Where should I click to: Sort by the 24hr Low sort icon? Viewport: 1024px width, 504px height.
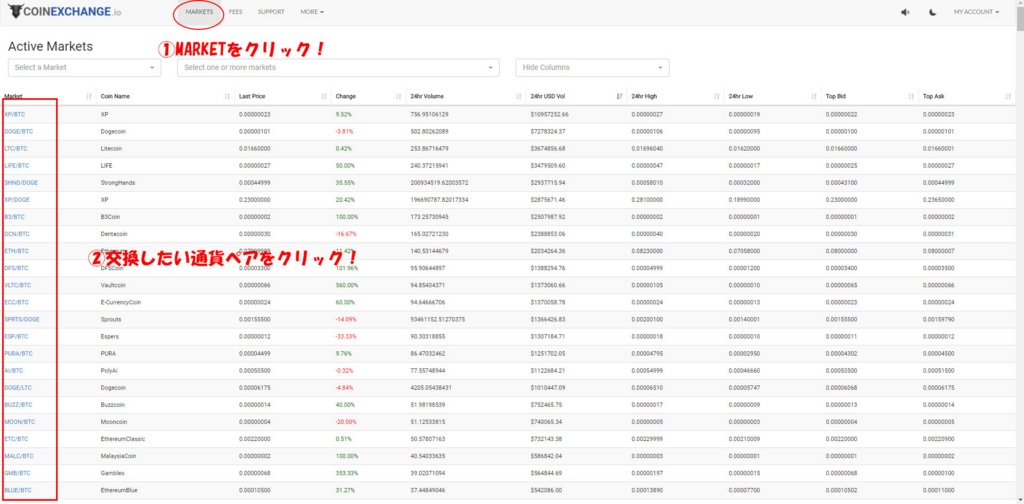pos(814,97)
